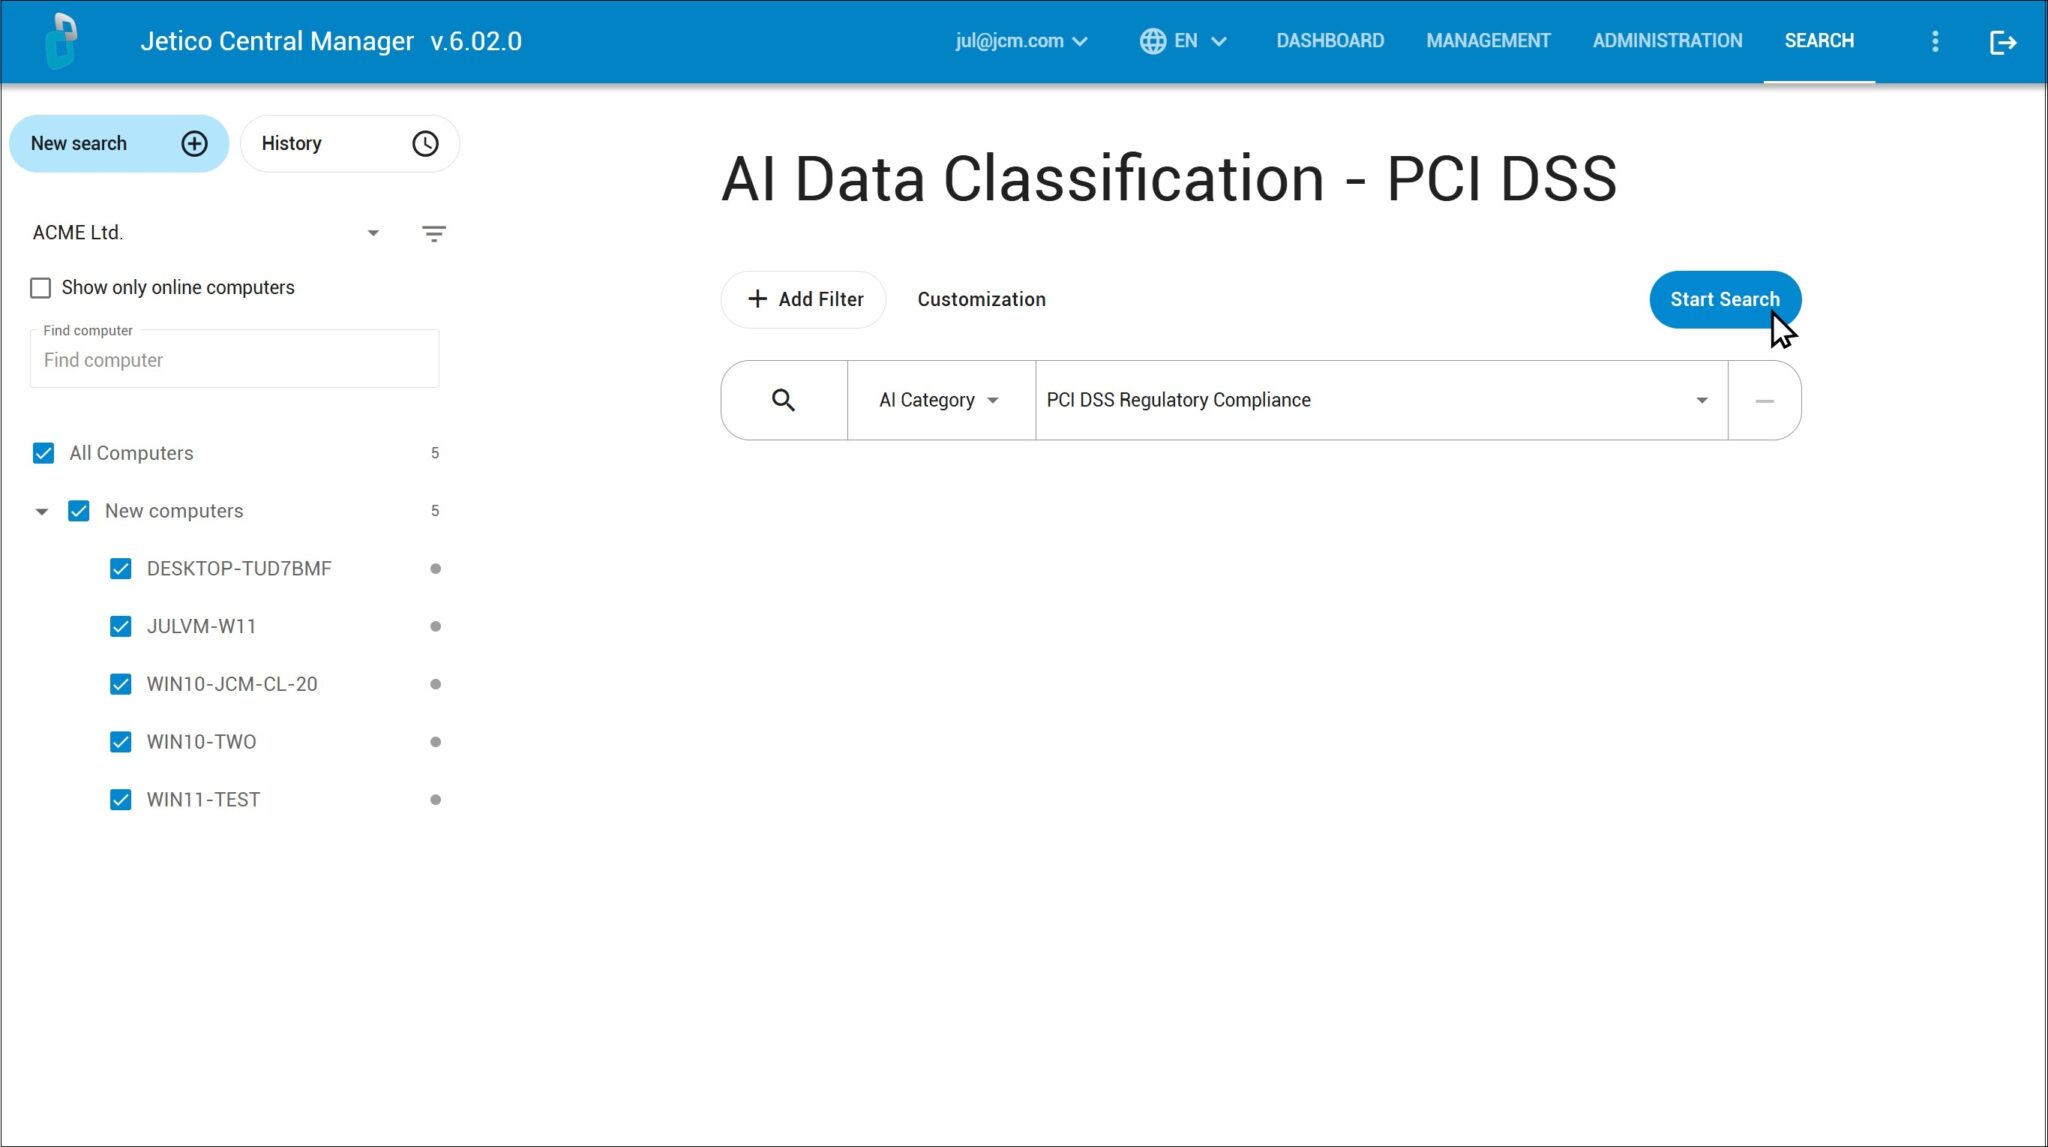Uncheck the WIN10-TWO checkbox
The width and height of the screenshot is (2048, 1147).
pyautogui.click(x=120, y=742)
